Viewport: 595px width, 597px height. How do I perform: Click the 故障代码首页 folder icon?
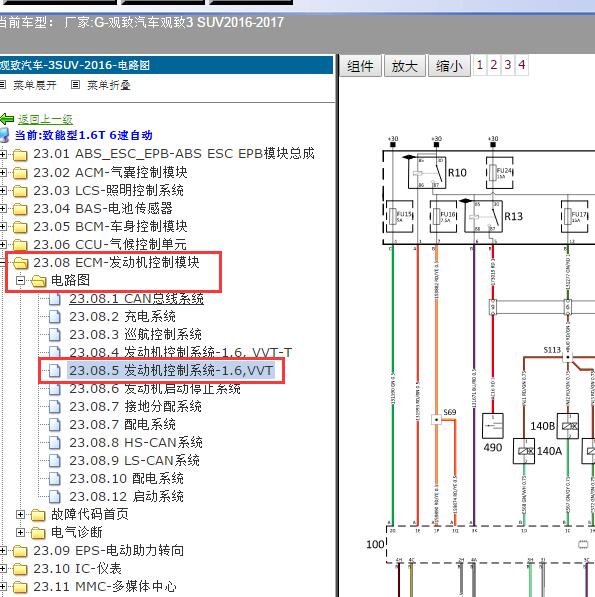pos(38,515)
